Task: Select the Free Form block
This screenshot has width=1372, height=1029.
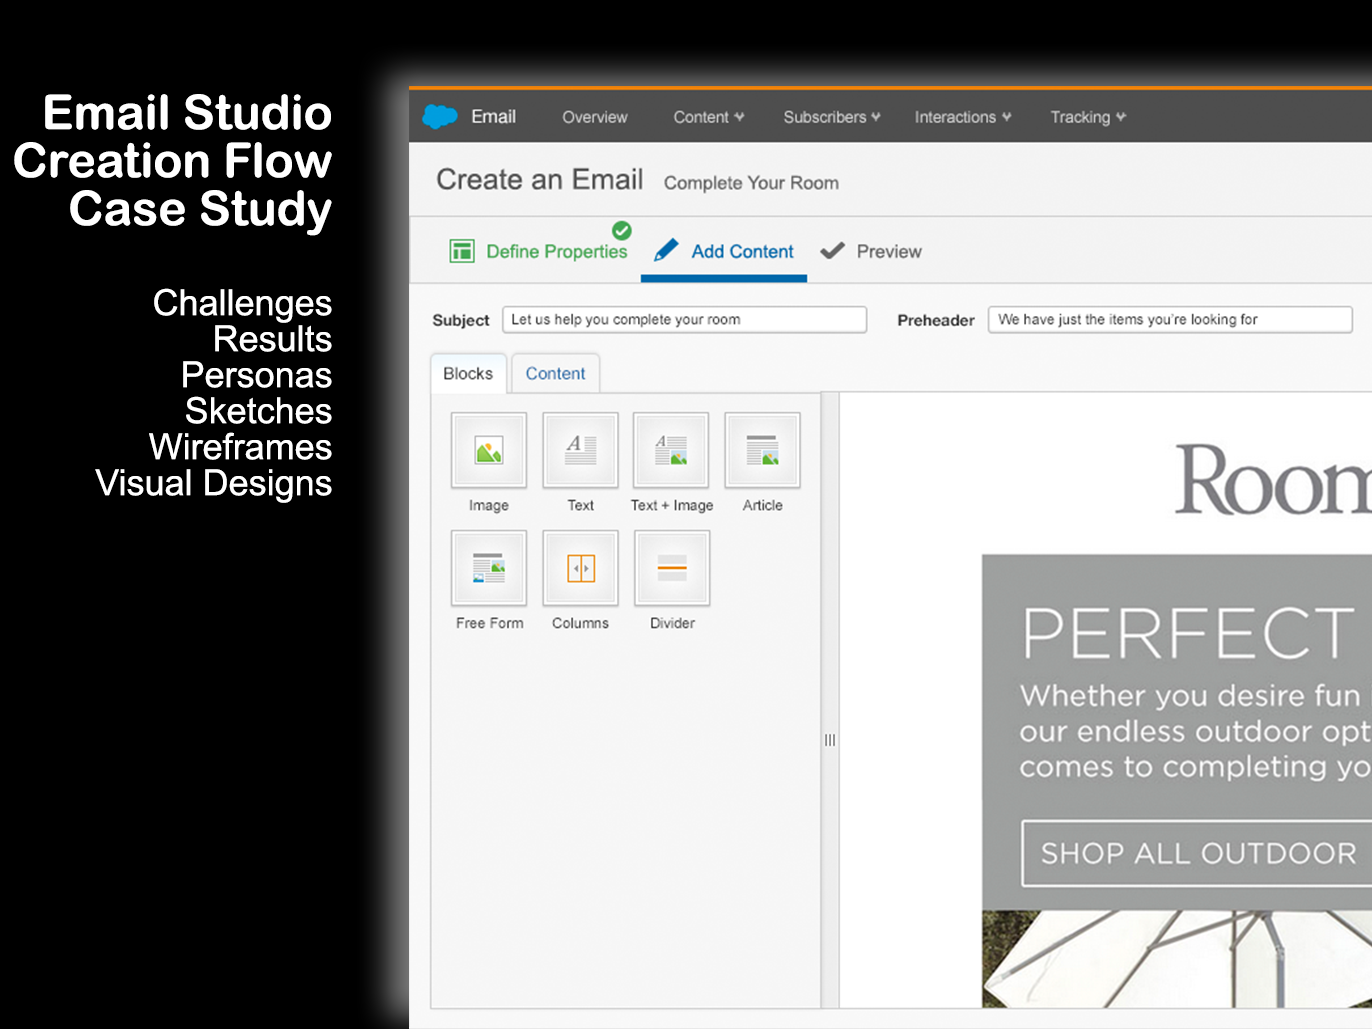Action: pos(489,568)
